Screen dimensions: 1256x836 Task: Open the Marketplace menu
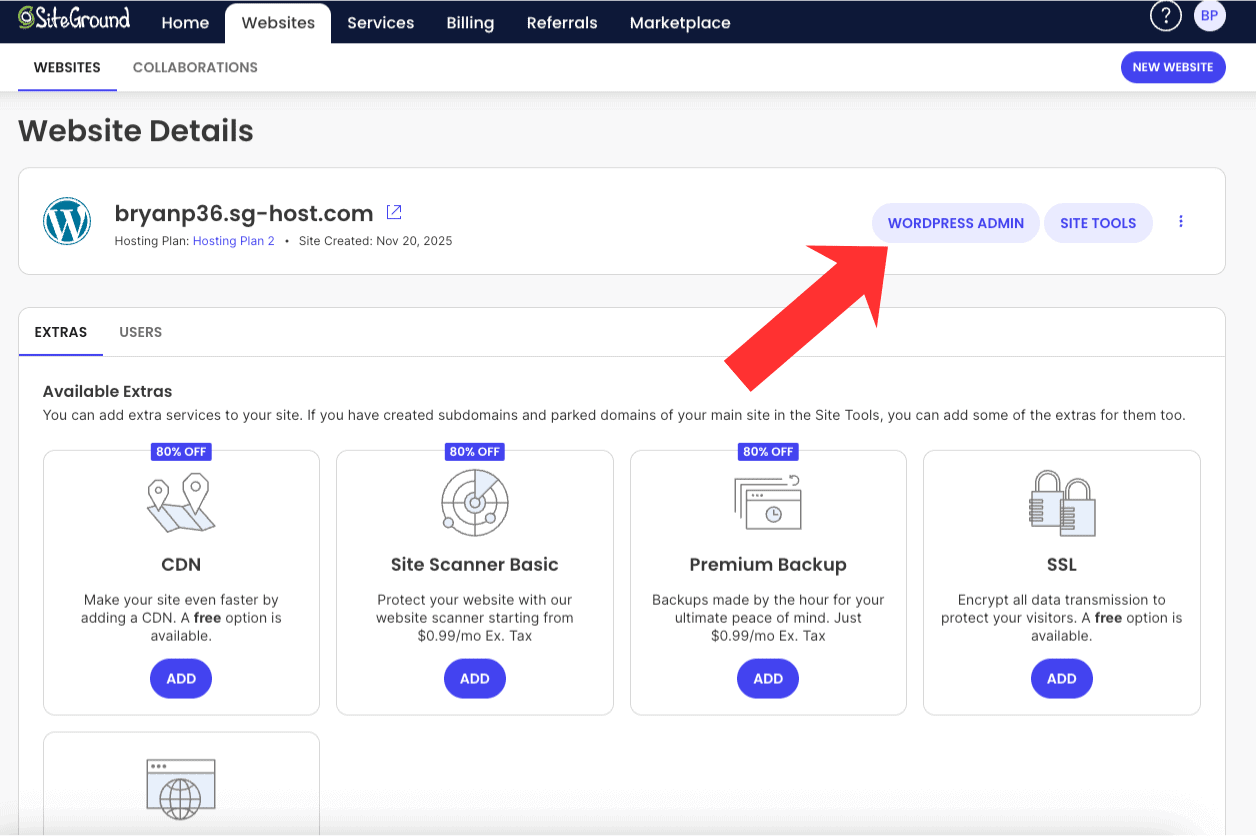680,22
